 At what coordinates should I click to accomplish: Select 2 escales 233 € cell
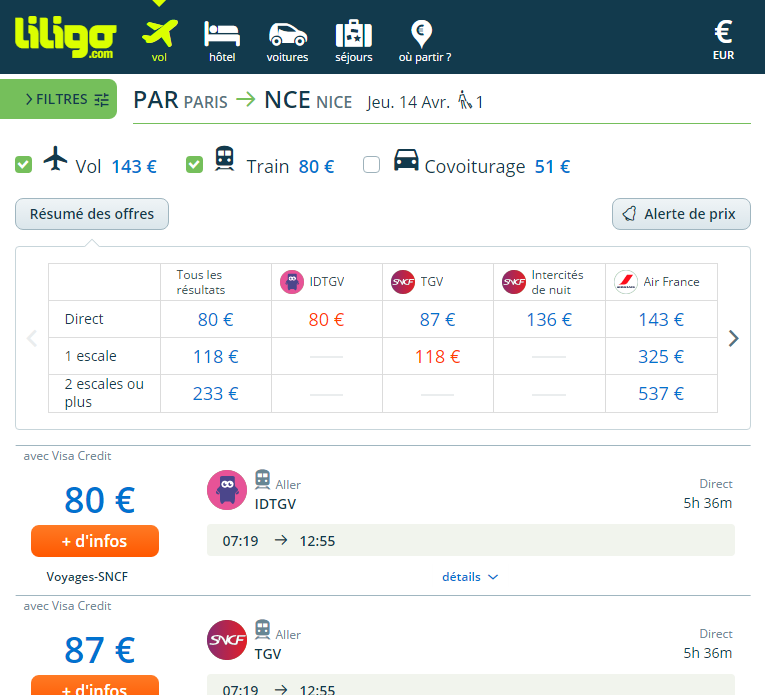click(216, 394)
